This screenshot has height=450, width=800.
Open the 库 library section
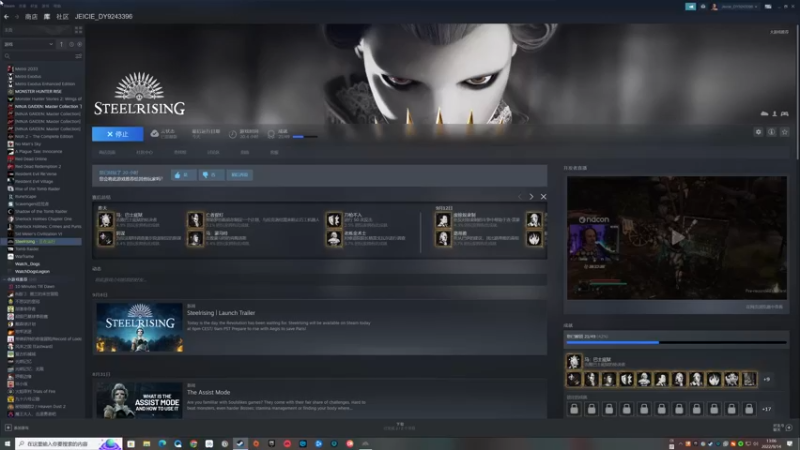coord(47,17)
